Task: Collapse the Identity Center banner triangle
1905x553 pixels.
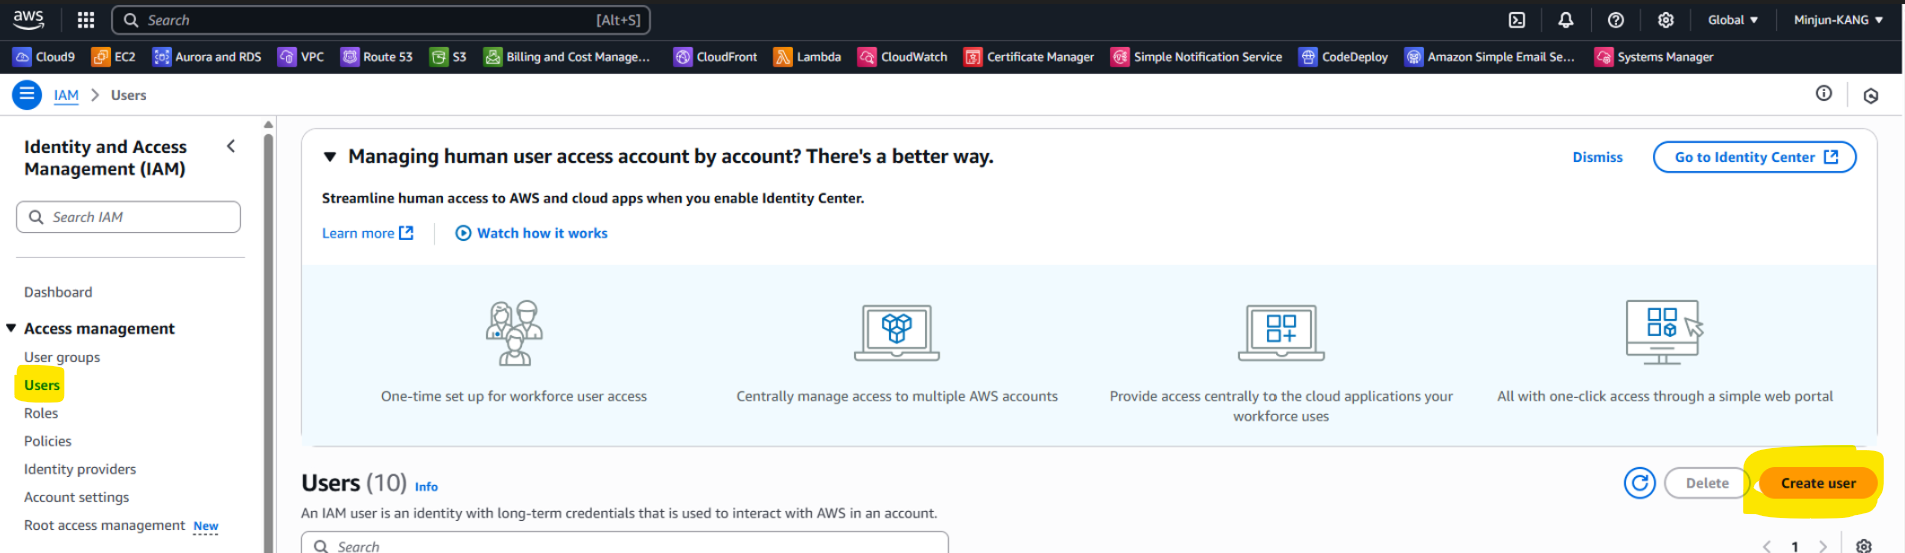Action: (x=330, y=157)
